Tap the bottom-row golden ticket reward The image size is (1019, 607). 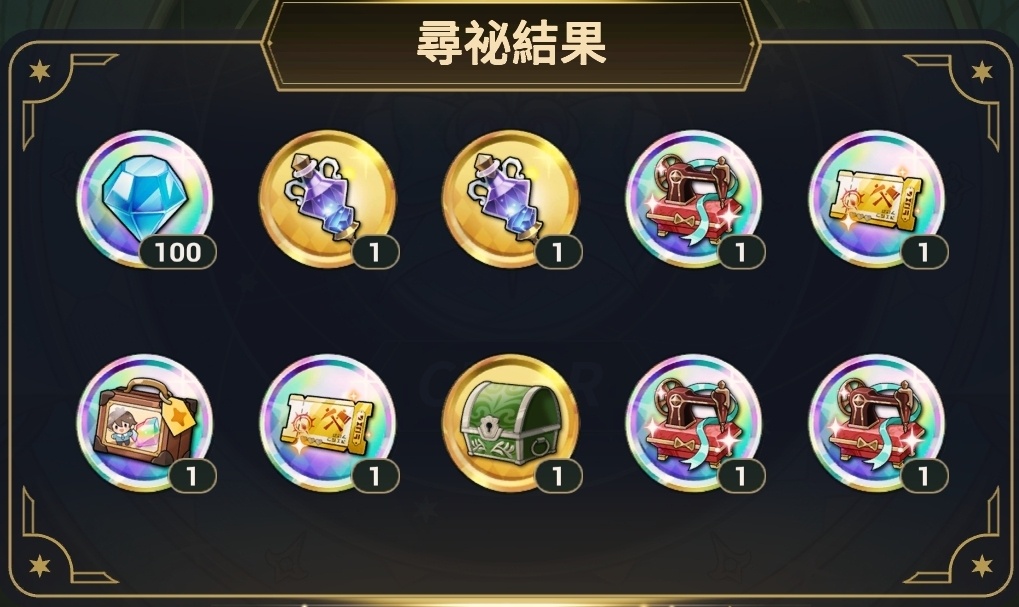(328, 422)
